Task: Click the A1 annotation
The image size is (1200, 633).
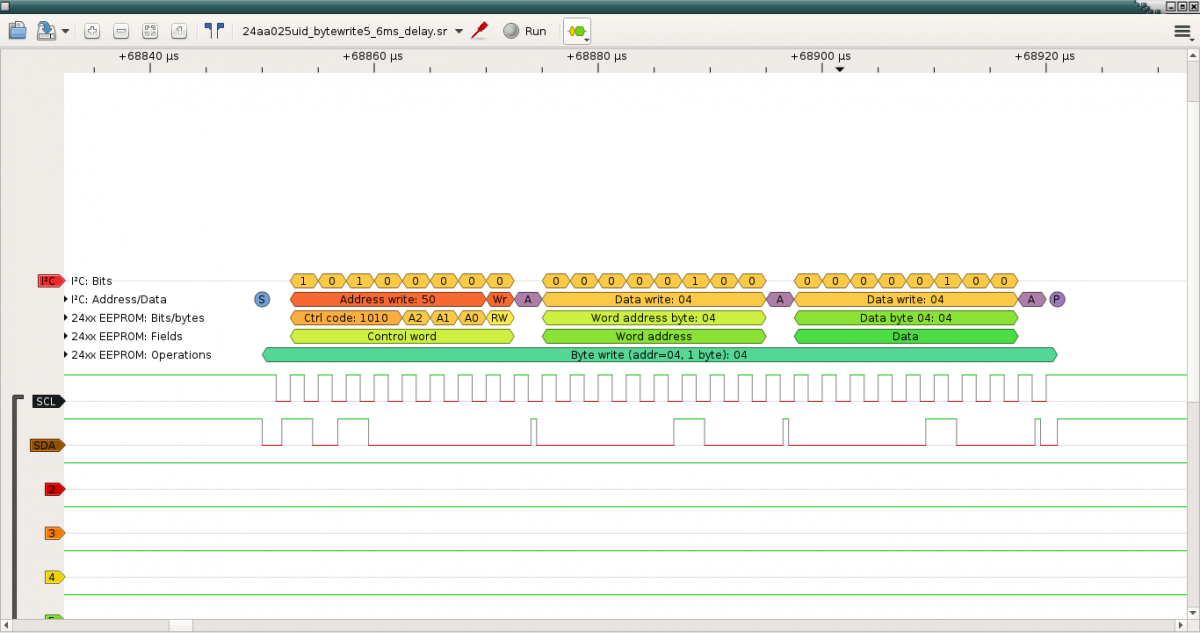Action: pos(444,318)
